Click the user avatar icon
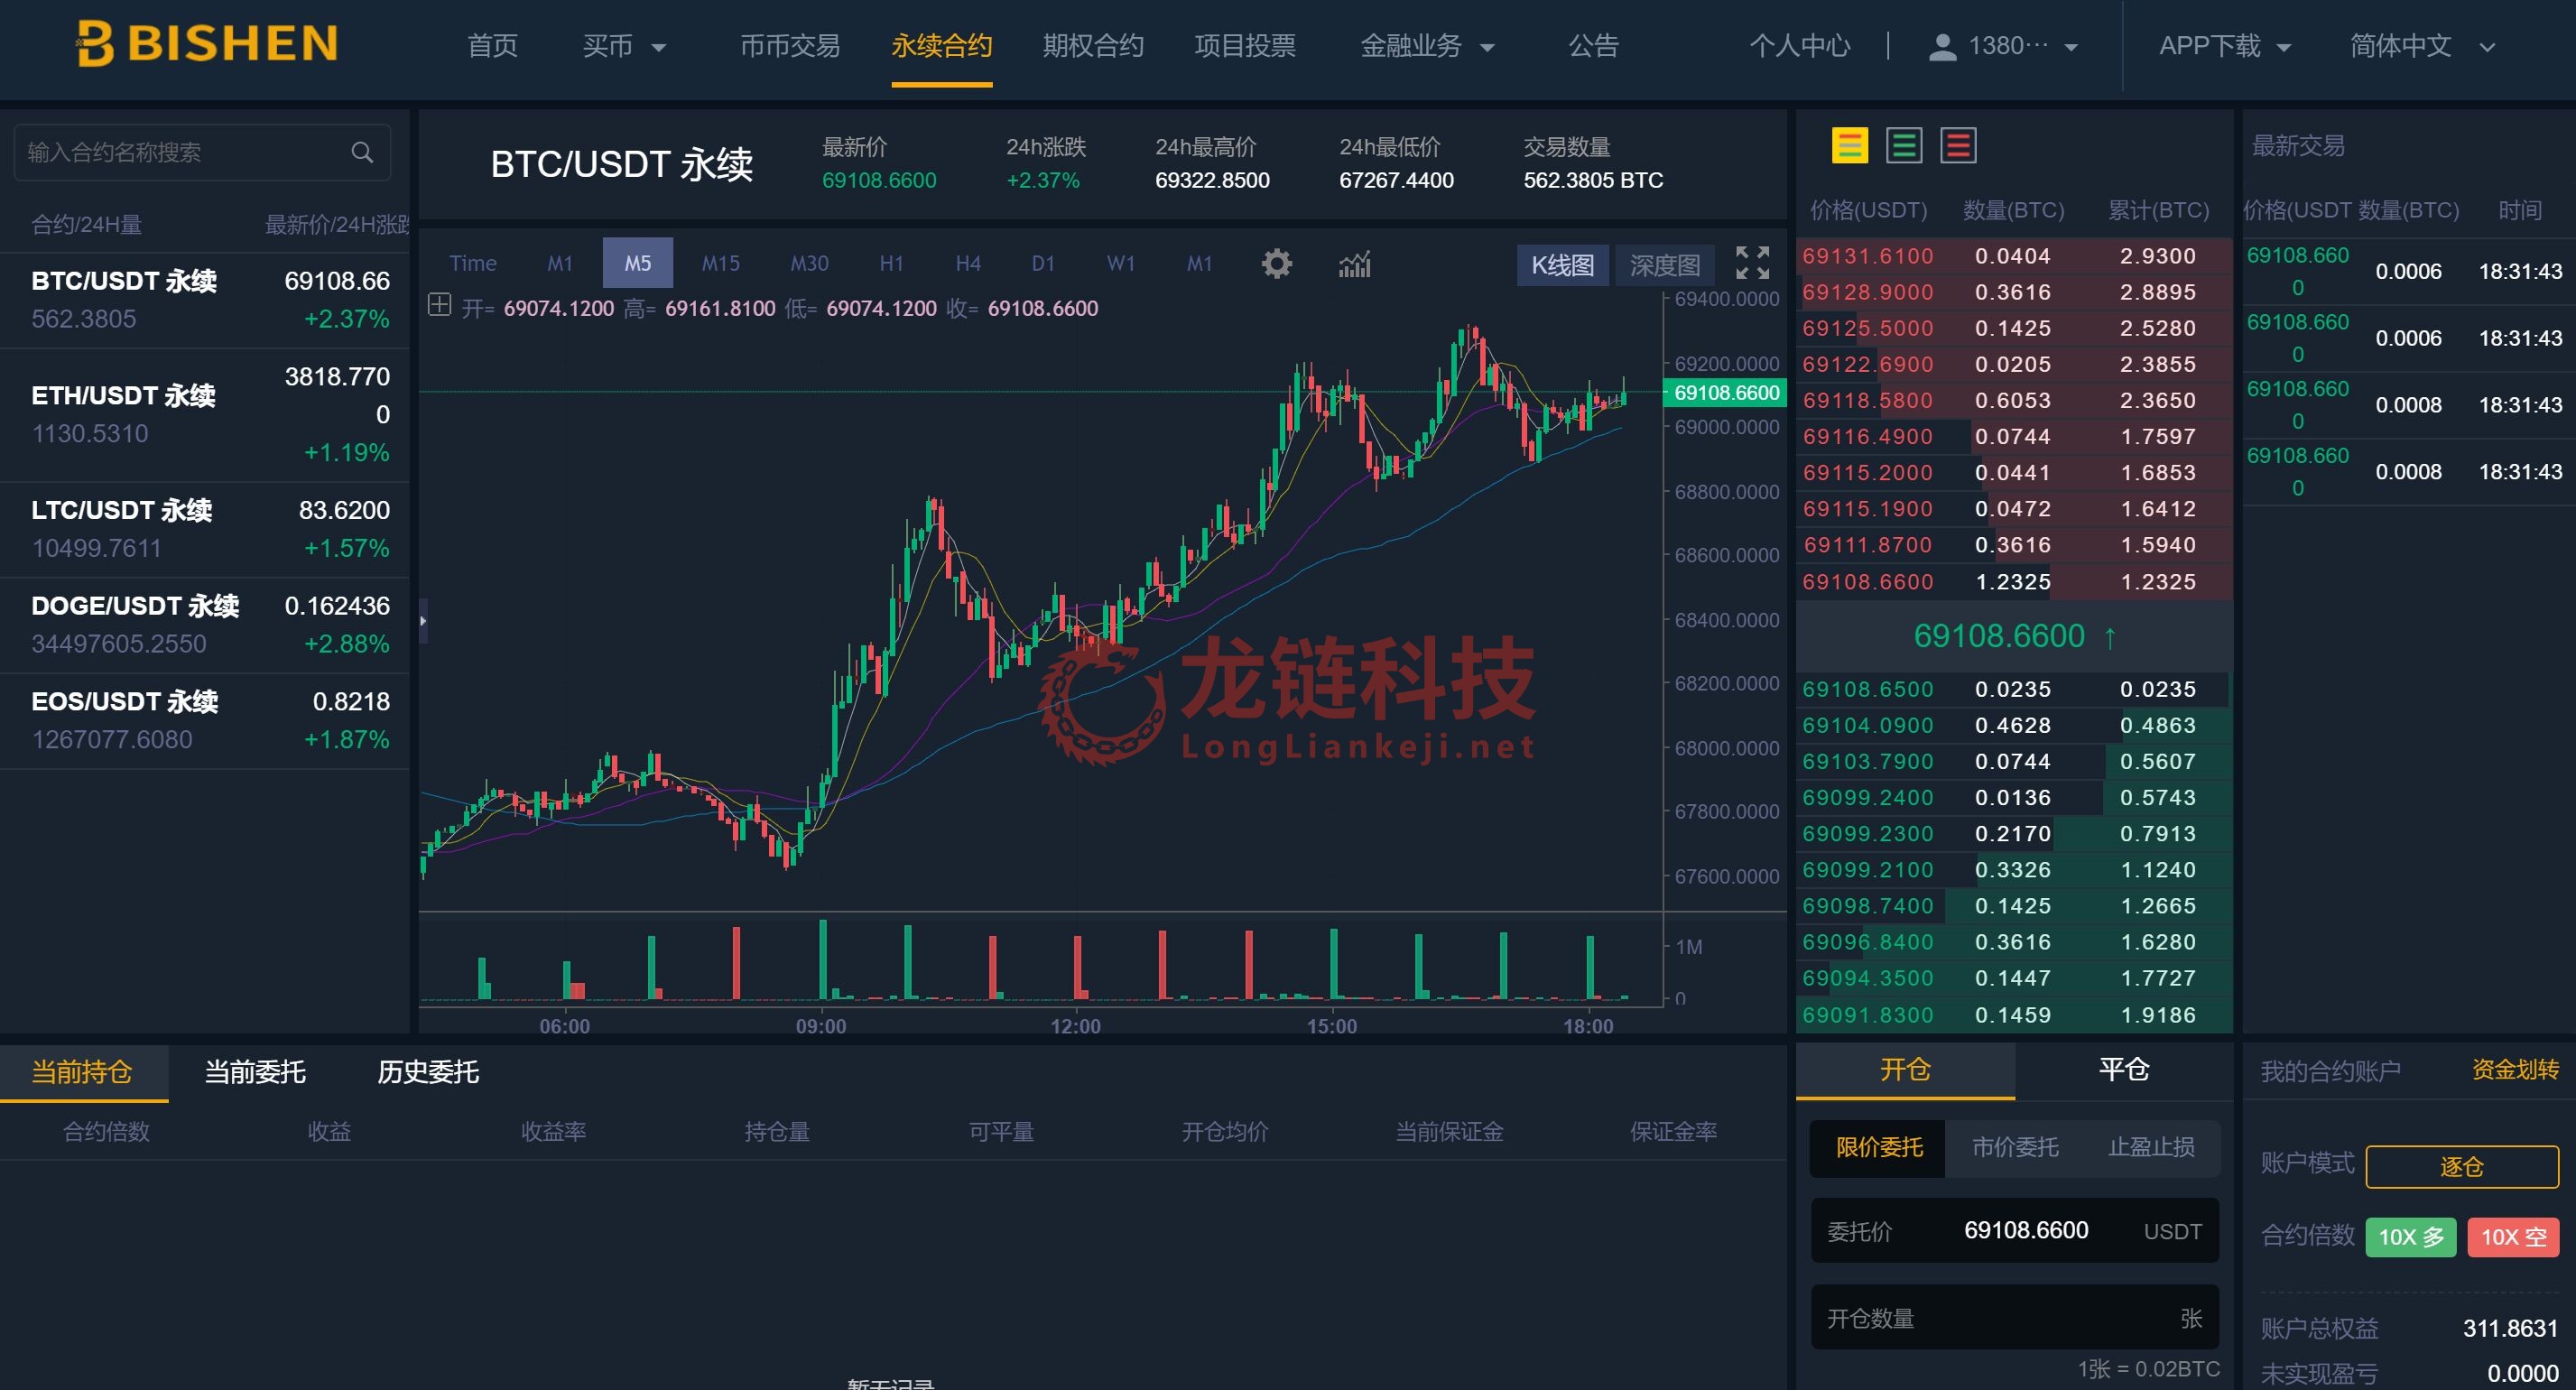Screen dimensions: 2576x1390 click(1941, 46)
